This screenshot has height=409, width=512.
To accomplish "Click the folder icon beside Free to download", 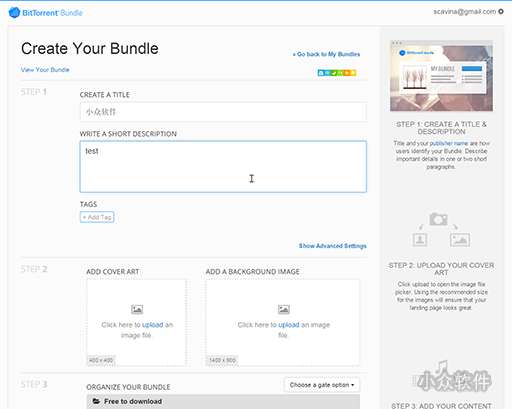I will point(96,401).
